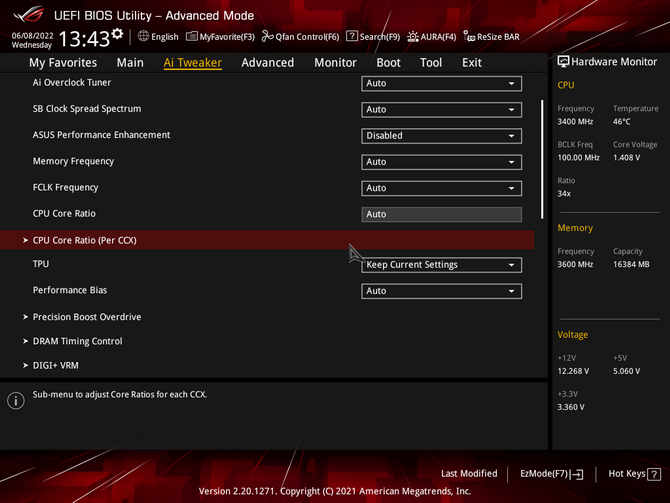Click the settings list scrollbar
The image size is (670, 503).
(x=542, y=159)
